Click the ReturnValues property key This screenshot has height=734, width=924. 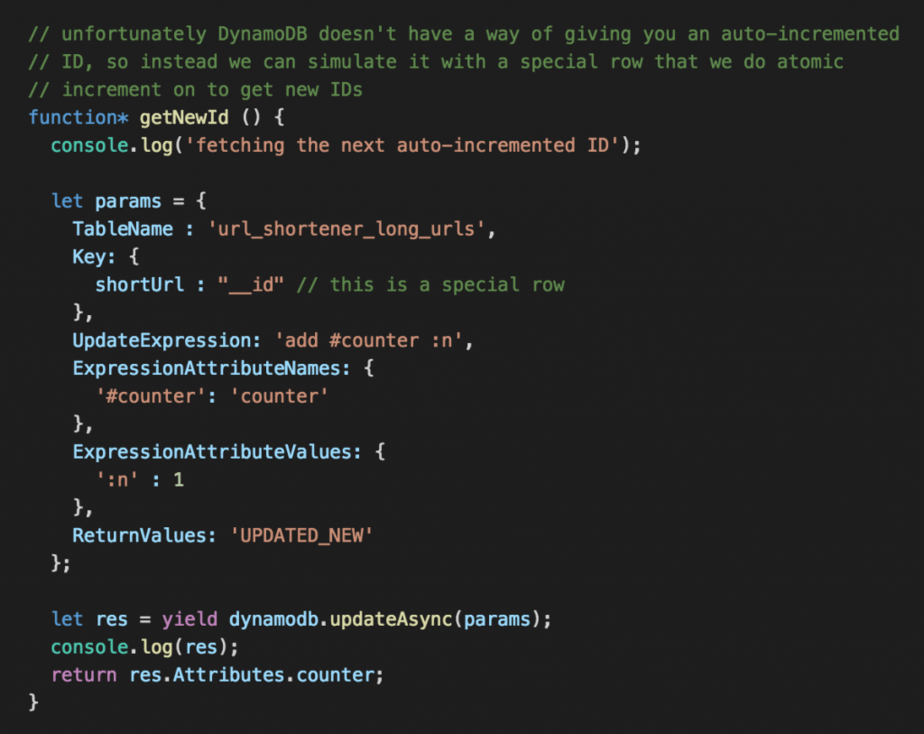[x=139, y=535]
